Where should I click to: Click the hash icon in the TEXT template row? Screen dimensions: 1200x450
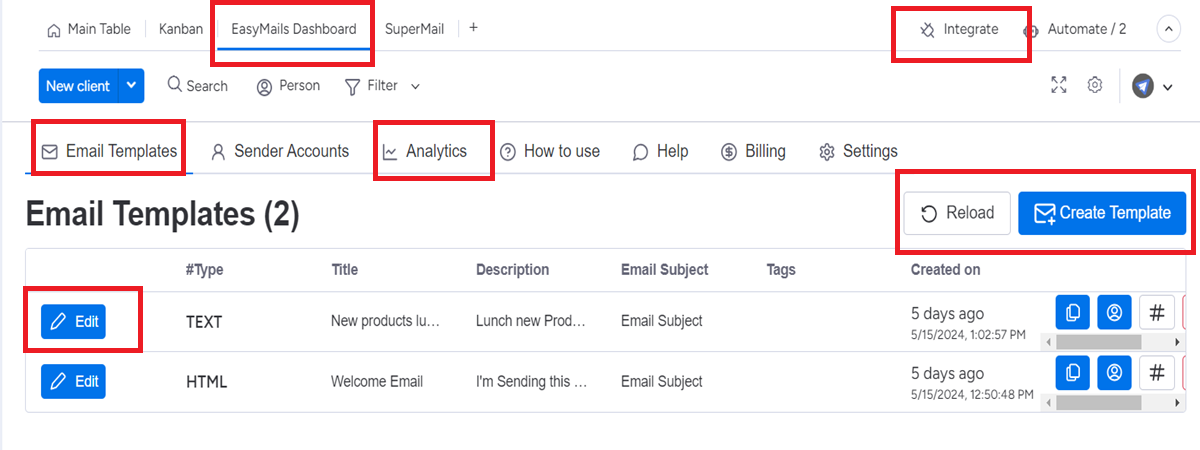pos(1156,312)
